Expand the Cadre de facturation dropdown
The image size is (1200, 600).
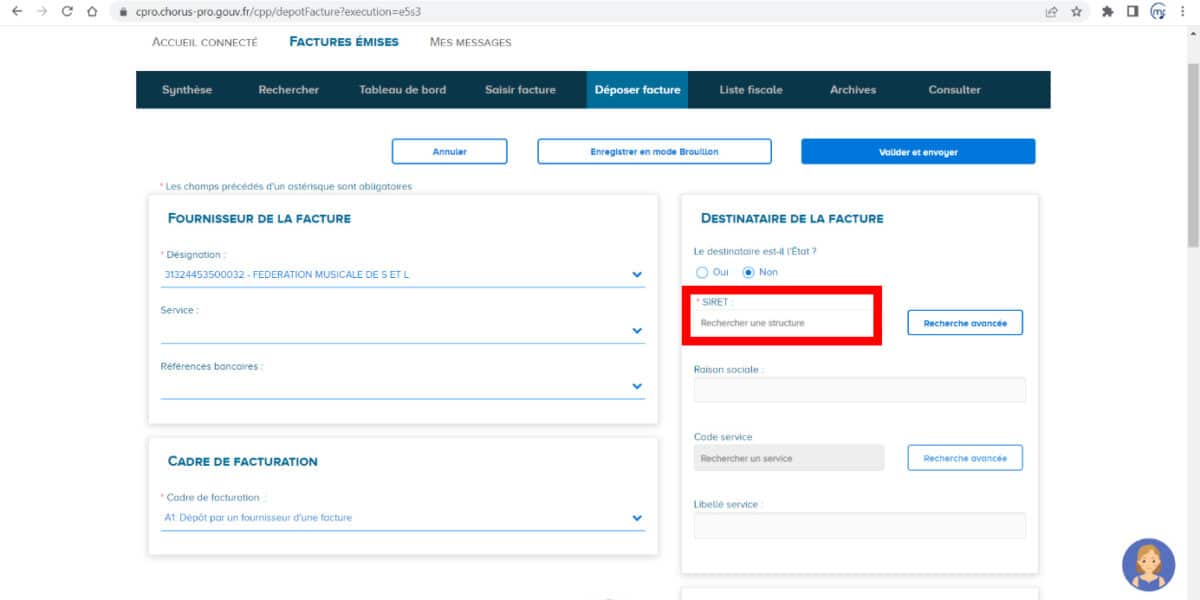pos(637,517)
